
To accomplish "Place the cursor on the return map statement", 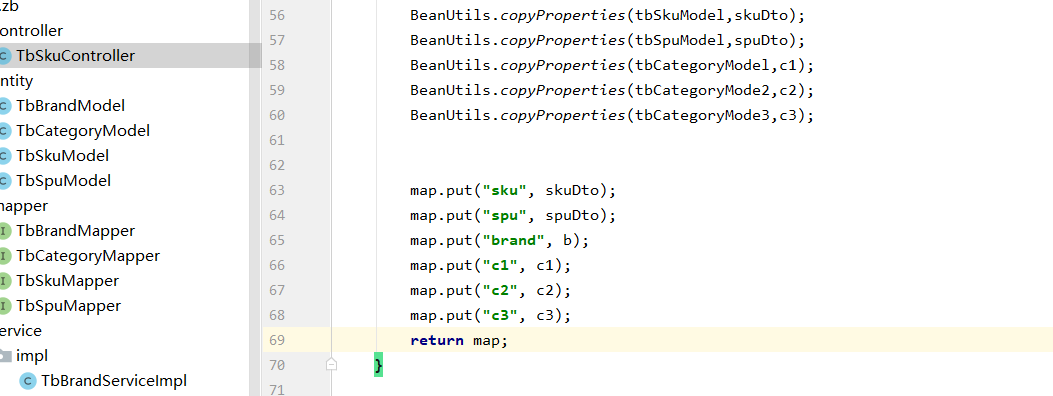I will pyautogui.click(x=459, y=340).
